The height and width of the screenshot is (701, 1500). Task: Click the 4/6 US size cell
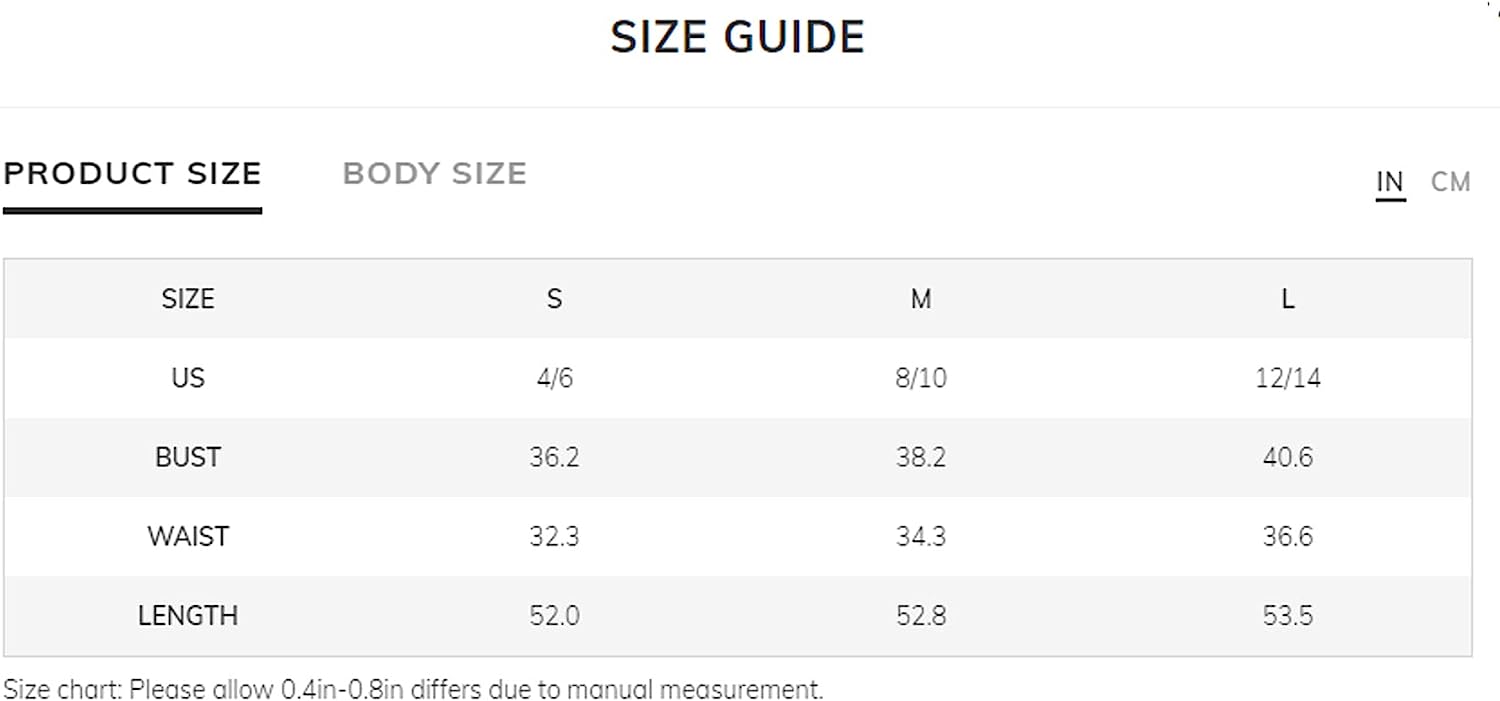(x=554, y=378)
